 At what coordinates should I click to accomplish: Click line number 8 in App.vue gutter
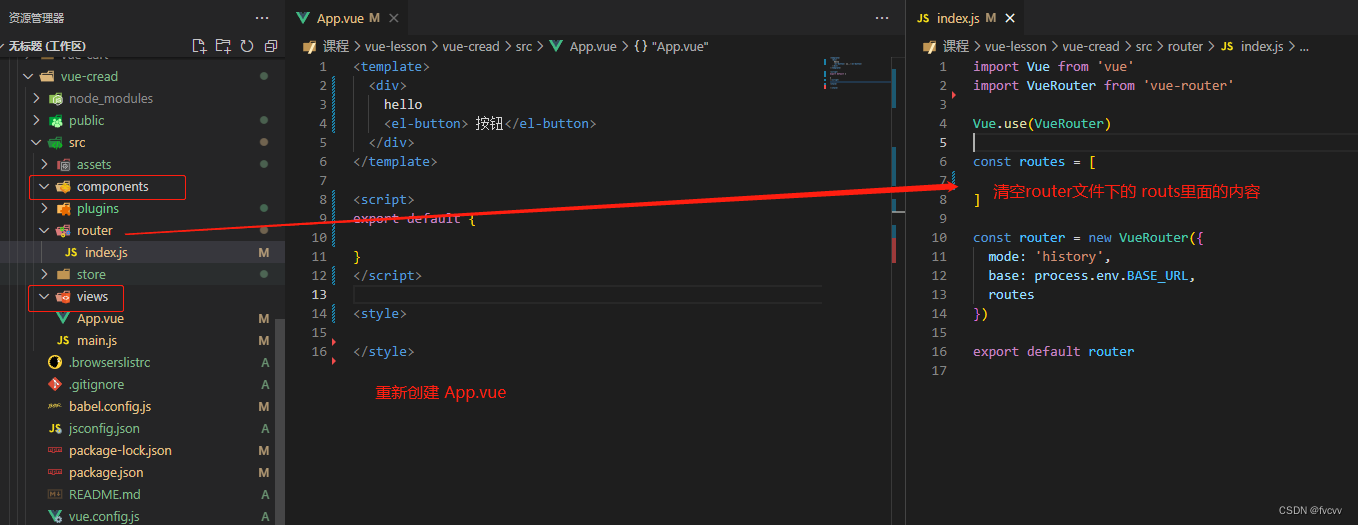click(322, 199)
